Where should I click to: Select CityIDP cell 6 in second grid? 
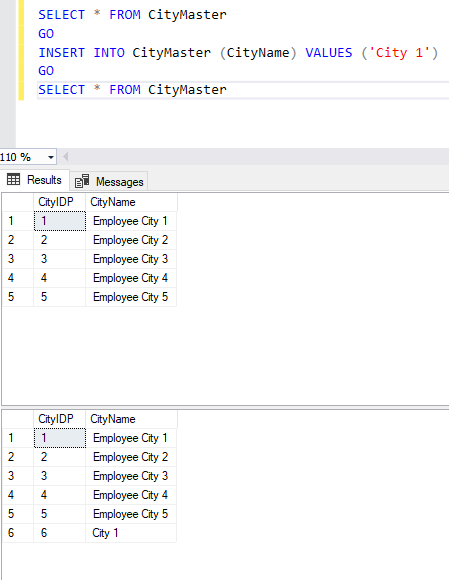pyautogui.click(x=60, y=533)
